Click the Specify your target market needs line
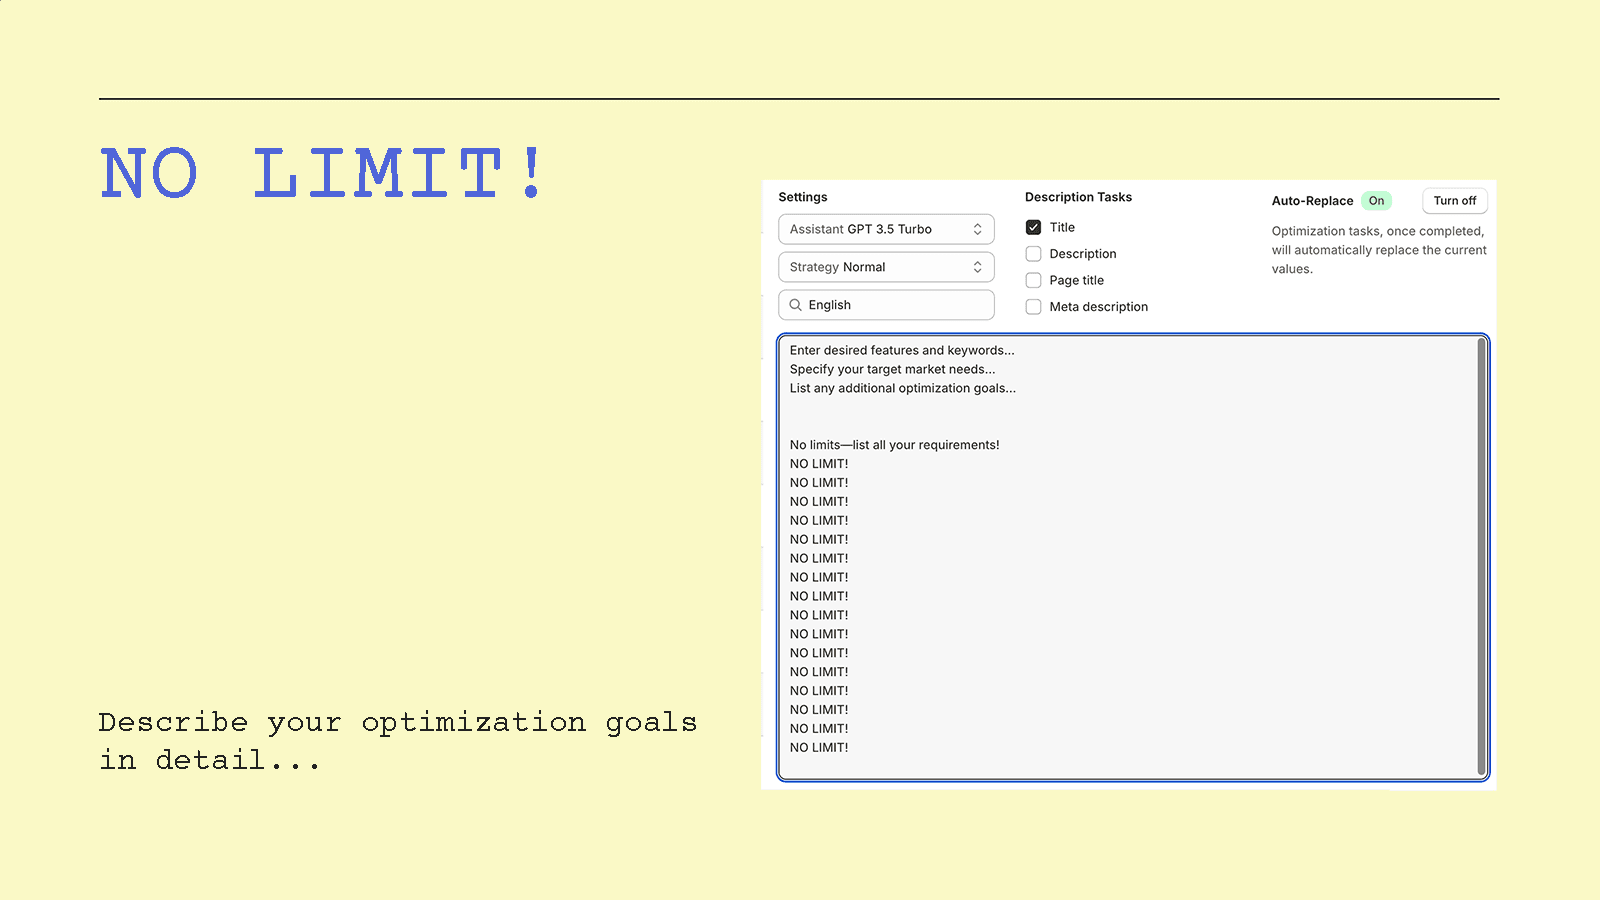 892,369
